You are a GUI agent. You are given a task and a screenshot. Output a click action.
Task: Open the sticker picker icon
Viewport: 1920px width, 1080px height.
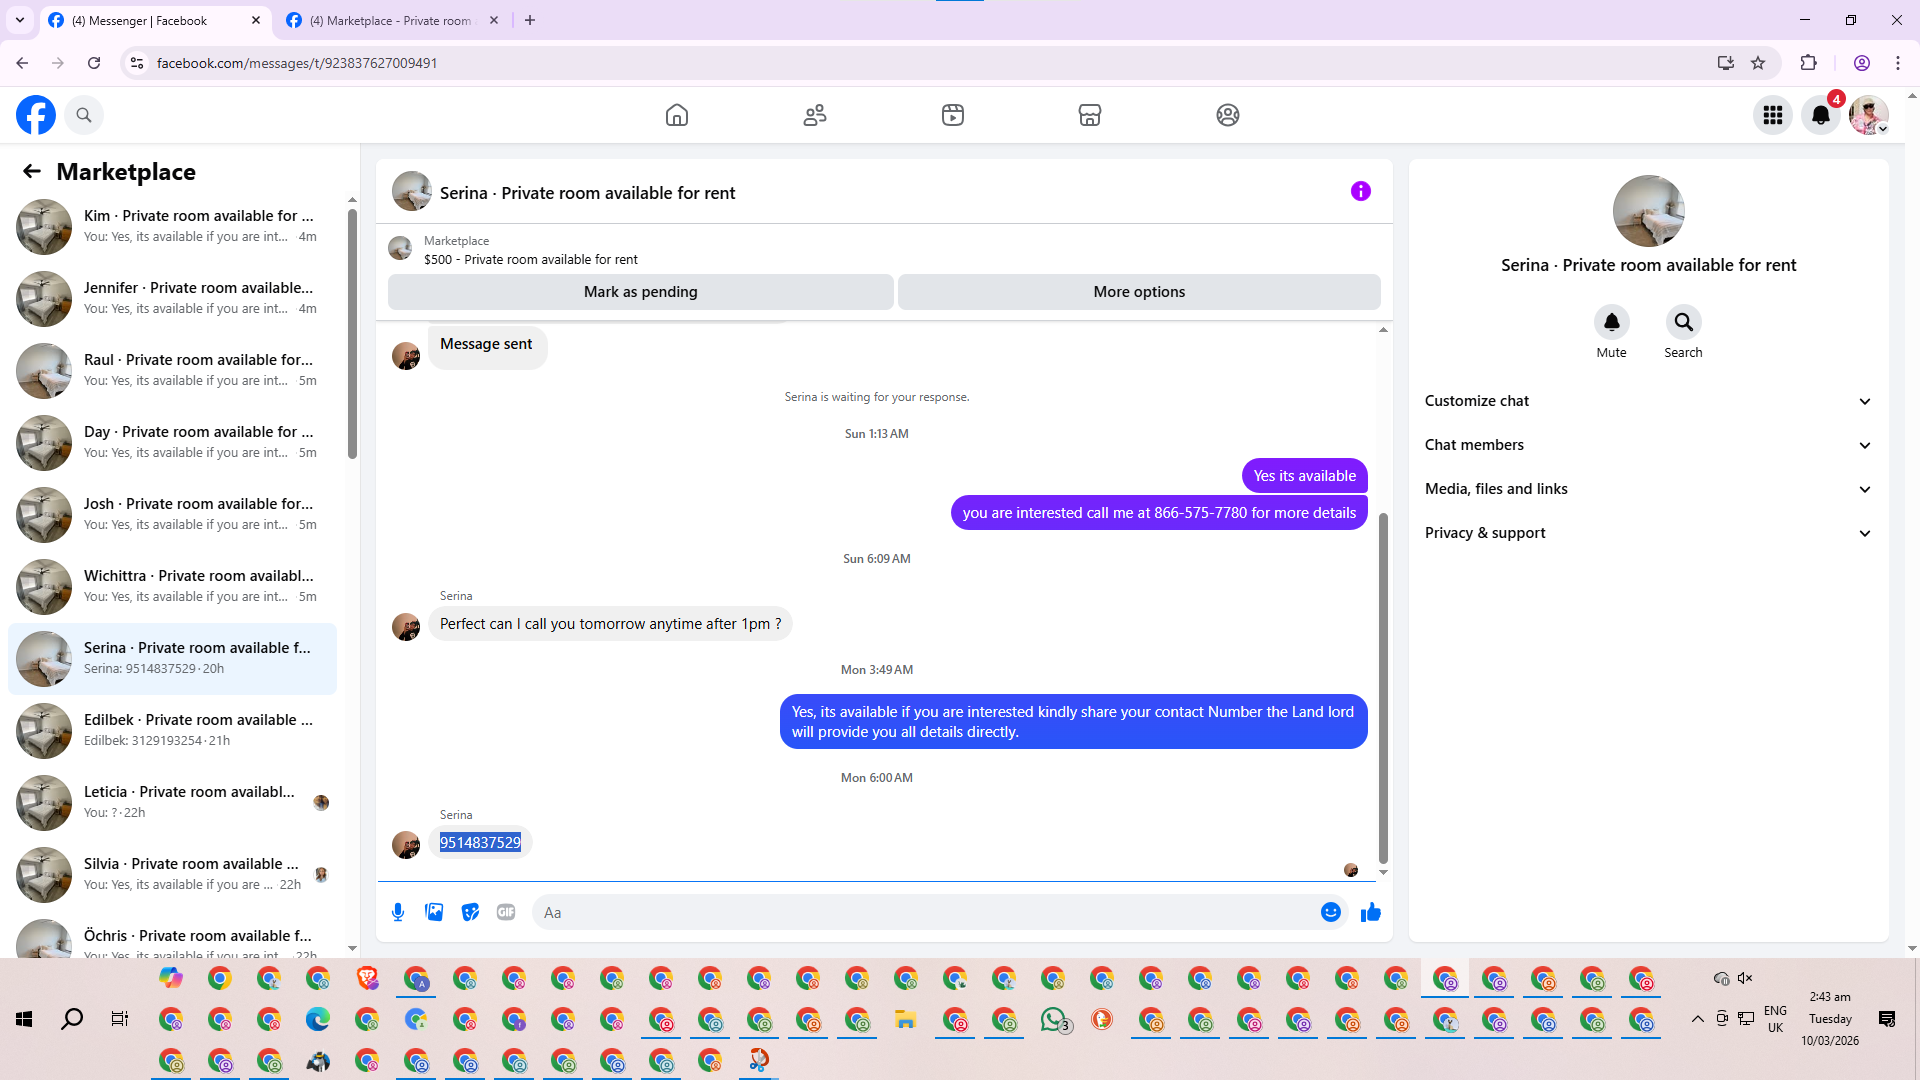pyautogui.click(x=470, y=912)
